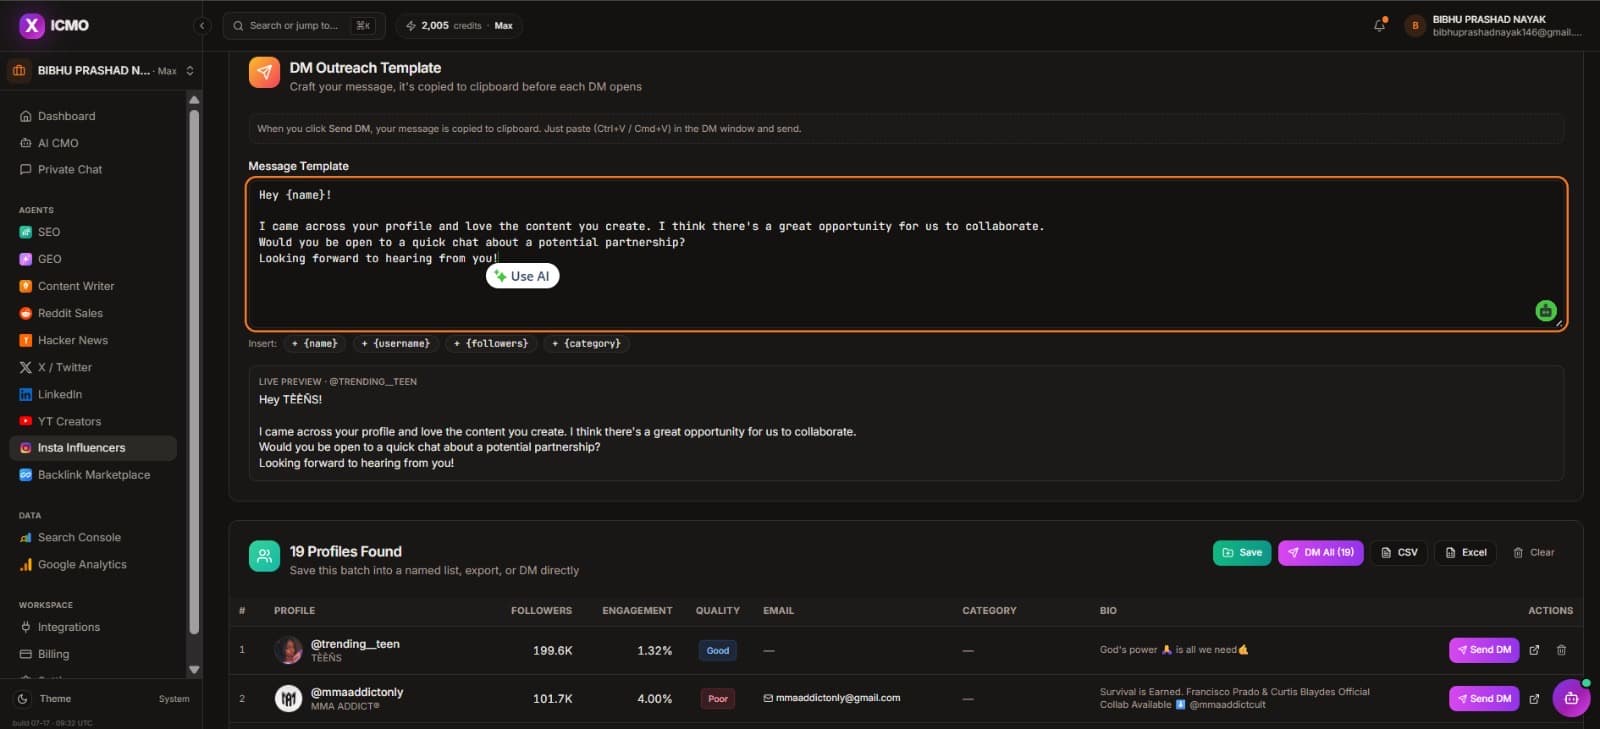This screenshot has height=729, width=1600.
Task: Open @trending__teen profile in new tab icon
Action: pyautogui.click(x=1535, y=650)
